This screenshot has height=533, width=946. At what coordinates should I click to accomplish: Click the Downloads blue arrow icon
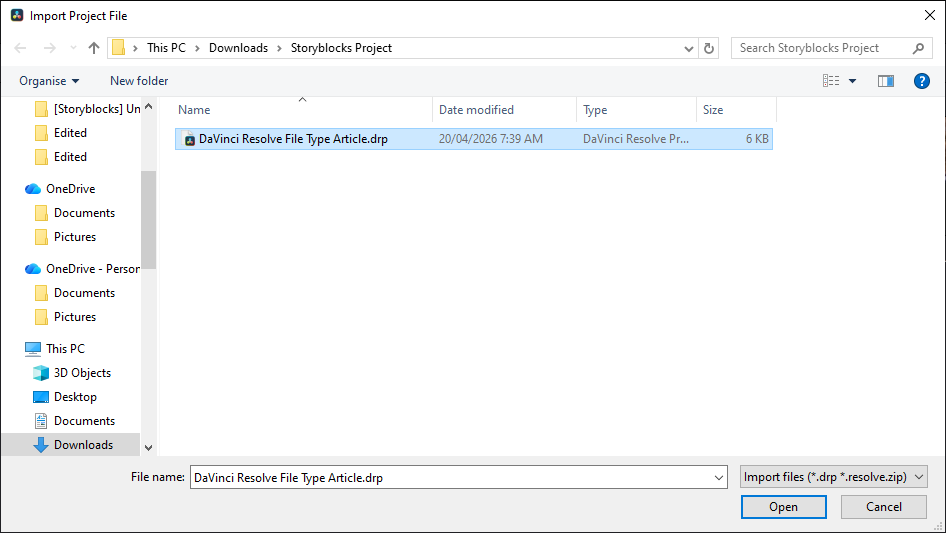pyautogui.click(x=41, y=445)
